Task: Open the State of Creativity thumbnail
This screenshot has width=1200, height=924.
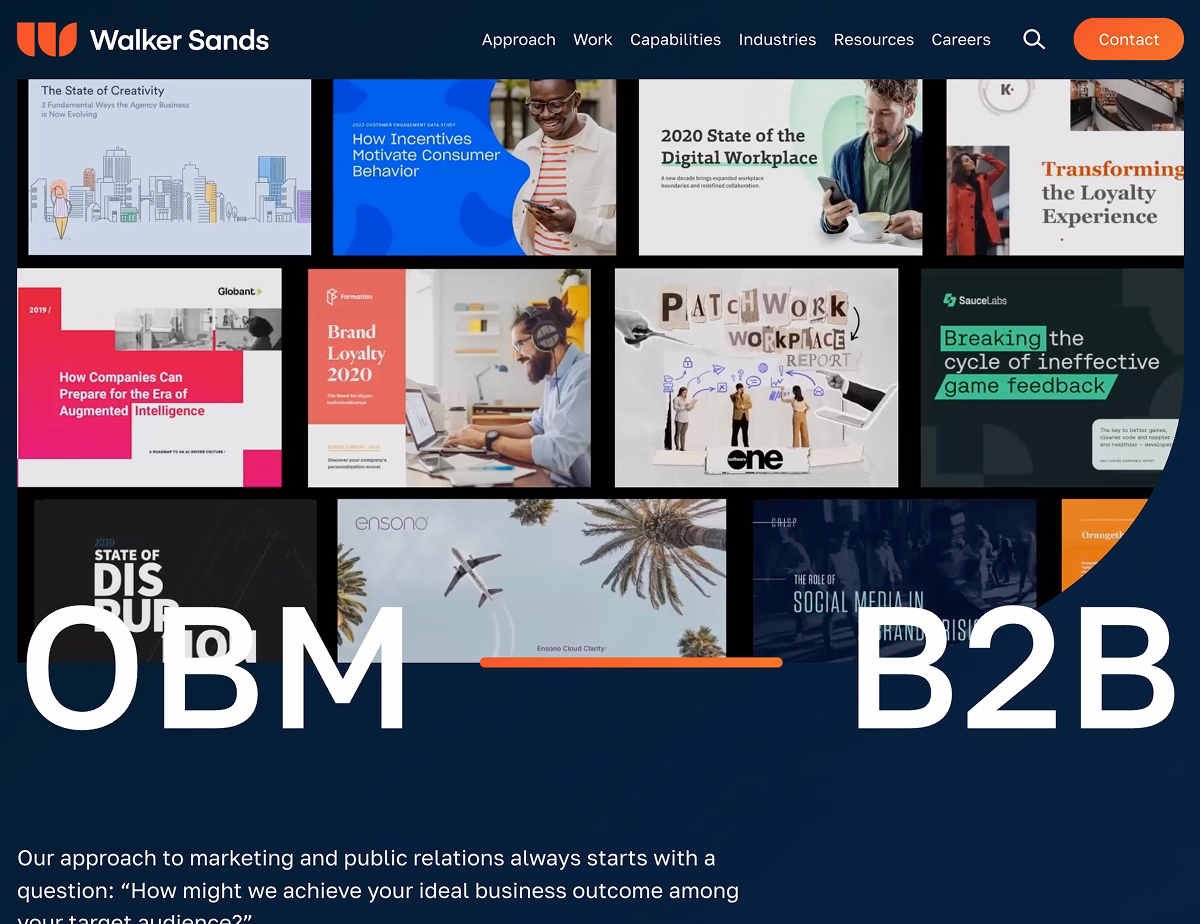Action: [x=168, y=167]
